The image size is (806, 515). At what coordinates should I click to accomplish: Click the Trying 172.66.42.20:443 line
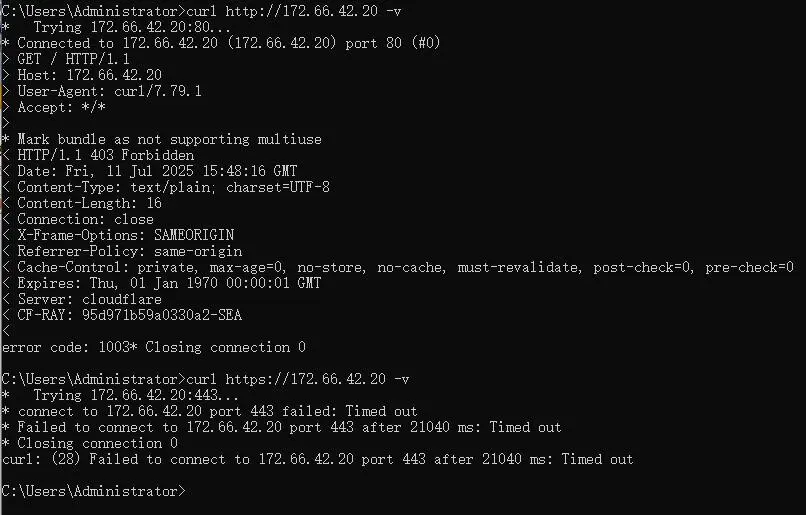click(120, 395)
